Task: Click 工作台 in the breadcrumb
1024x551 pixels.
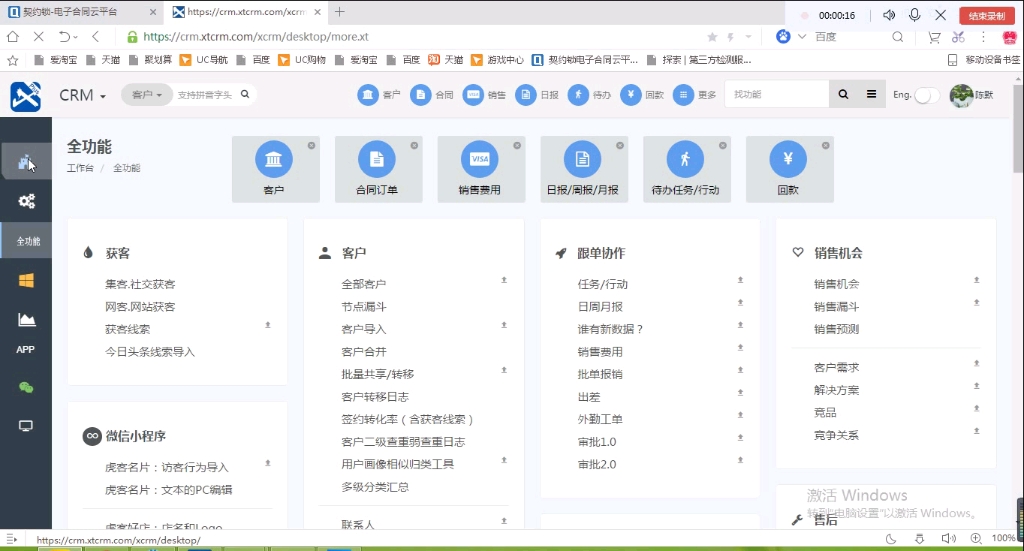Action: (80, 168)
